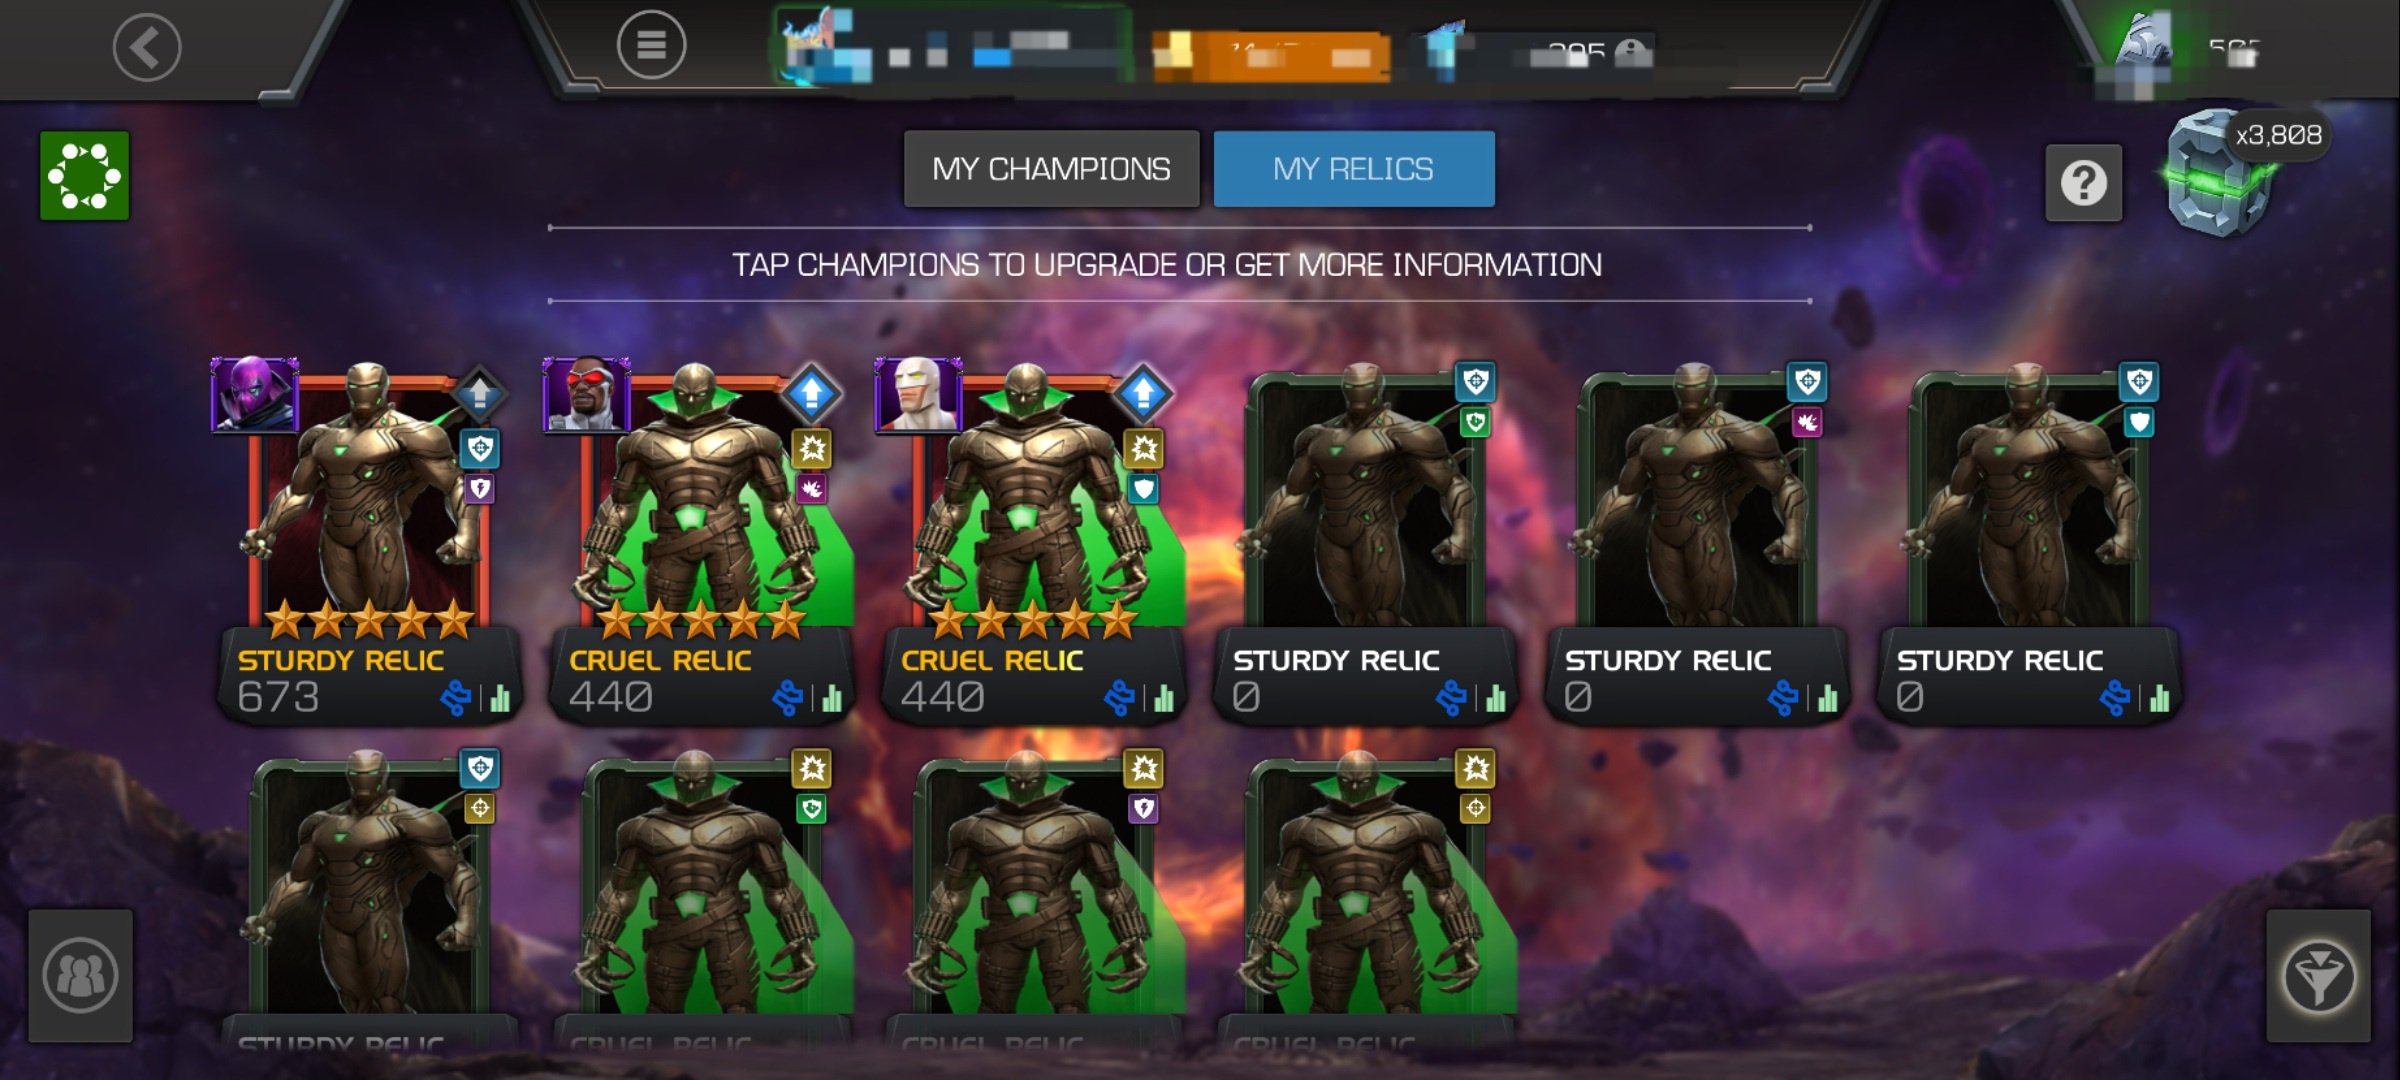The height and width of the screenshot is (1080, 2400).
Task: Tap the bound champion portrait with red visor
Action: 586,394
